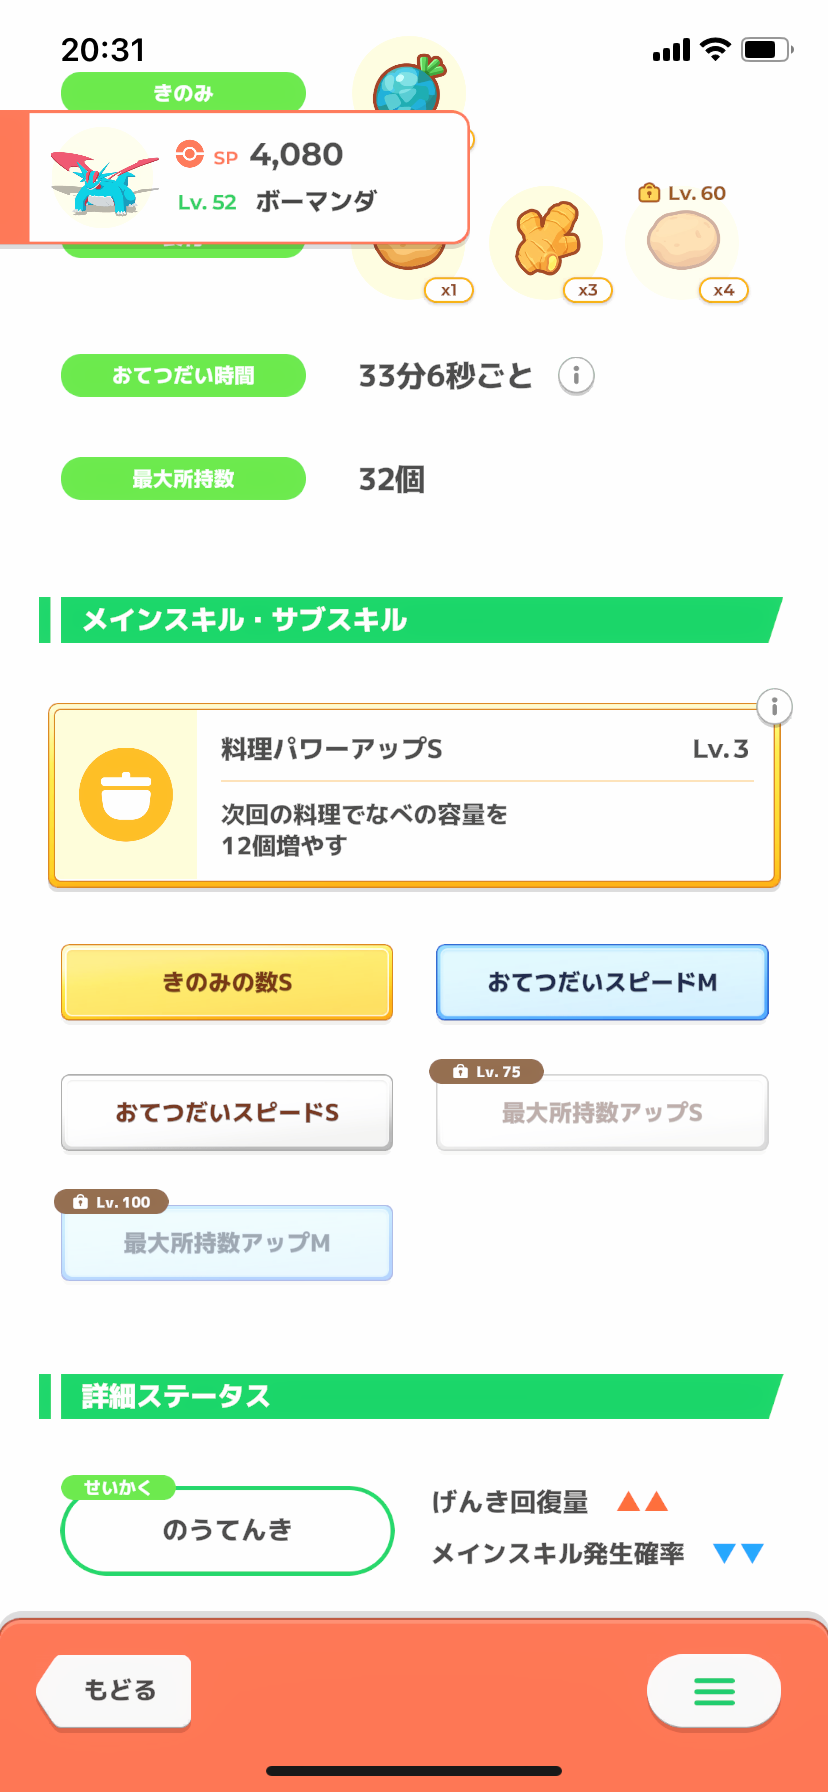
Task: Tap the 最大所持数 green label
Action: coord(183,479)
